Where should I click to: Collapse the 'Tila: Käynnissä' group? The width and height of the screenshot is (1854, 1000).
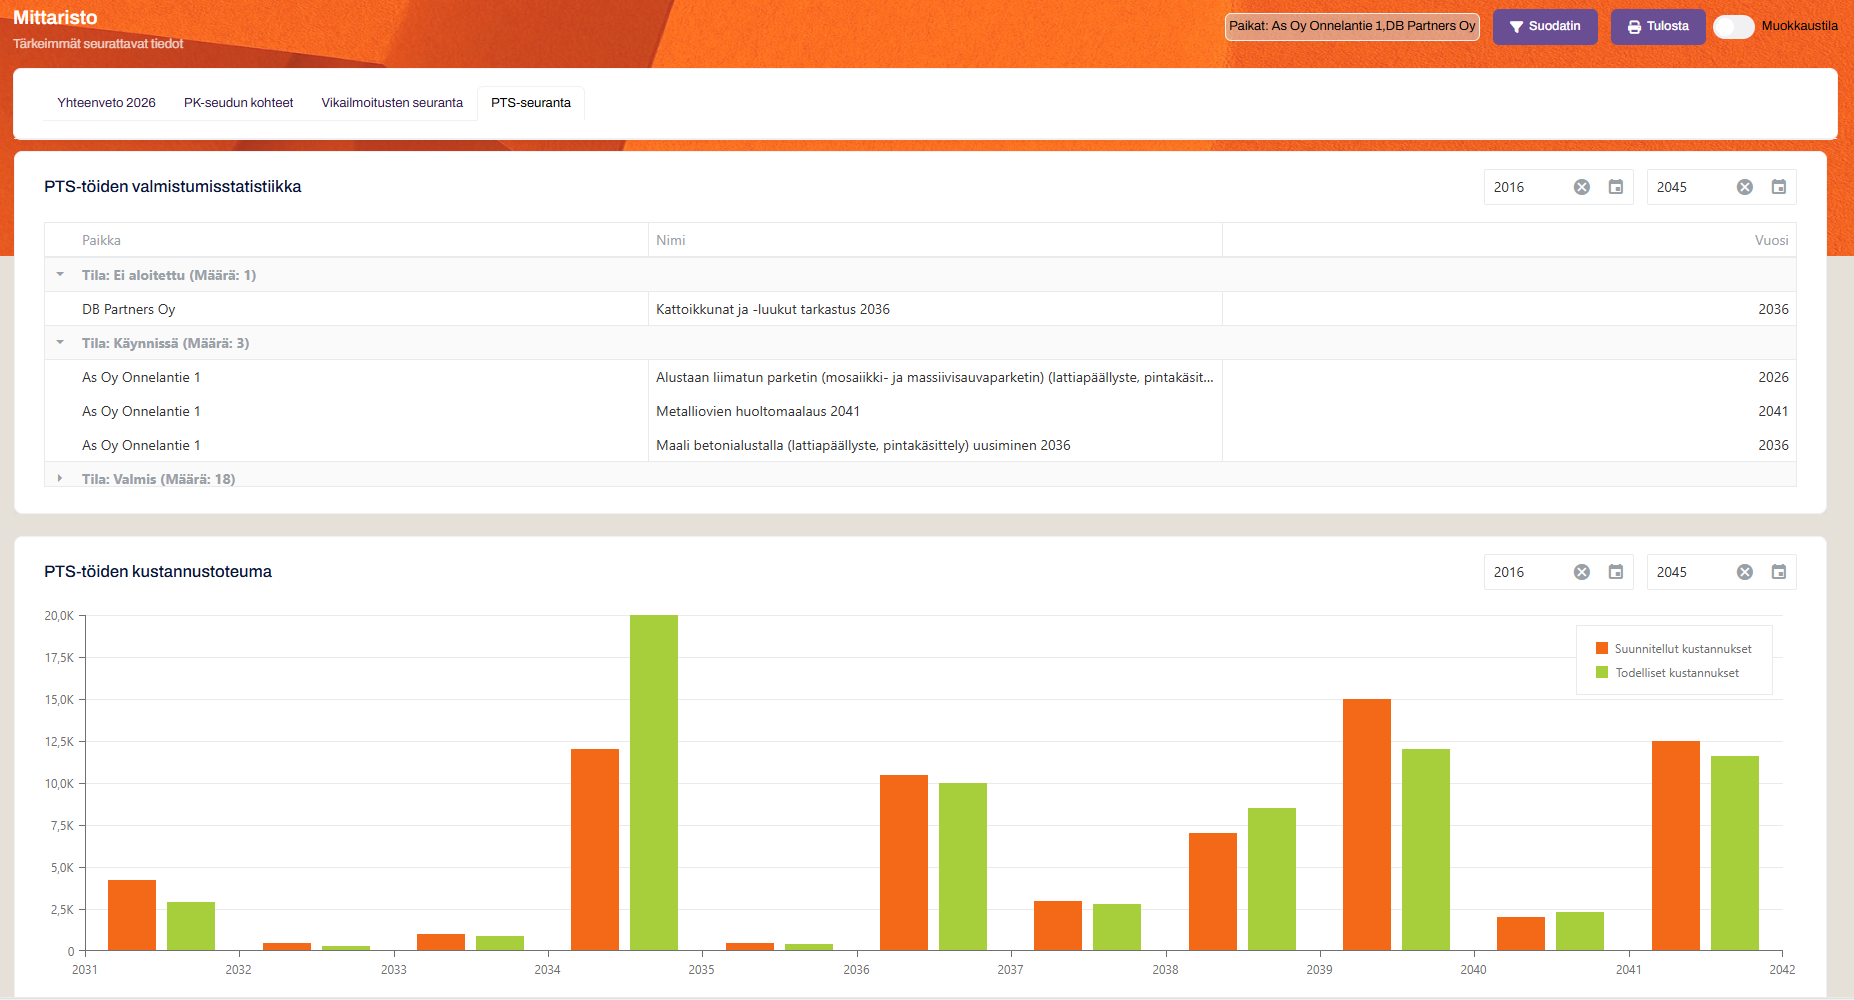[60, 343]
